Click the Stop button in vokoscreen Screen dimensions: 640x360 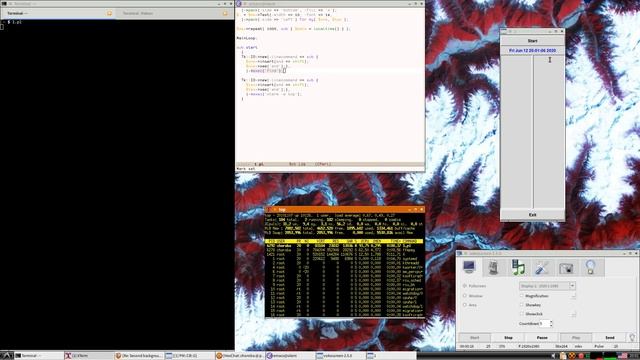tap(508, 338)
